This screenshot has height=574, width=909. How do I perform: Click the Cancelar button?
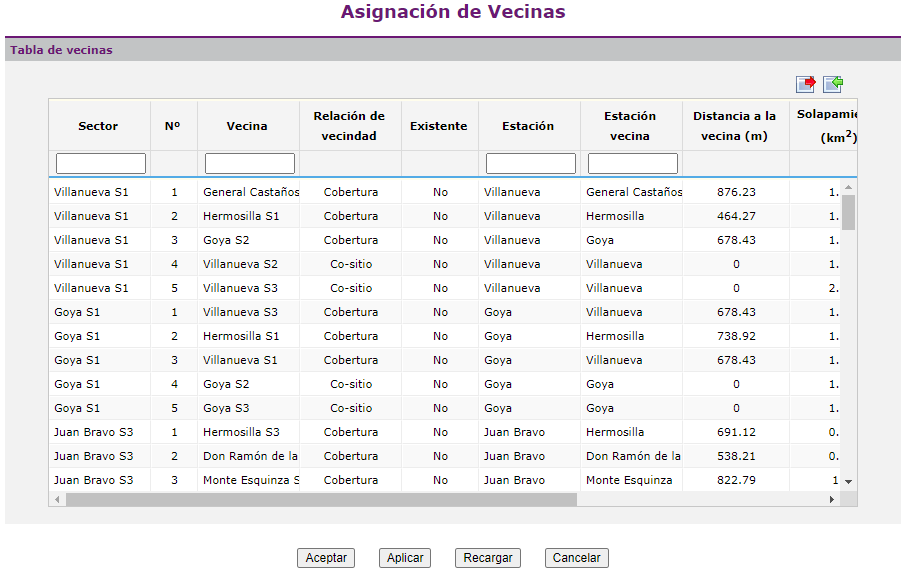576,558
